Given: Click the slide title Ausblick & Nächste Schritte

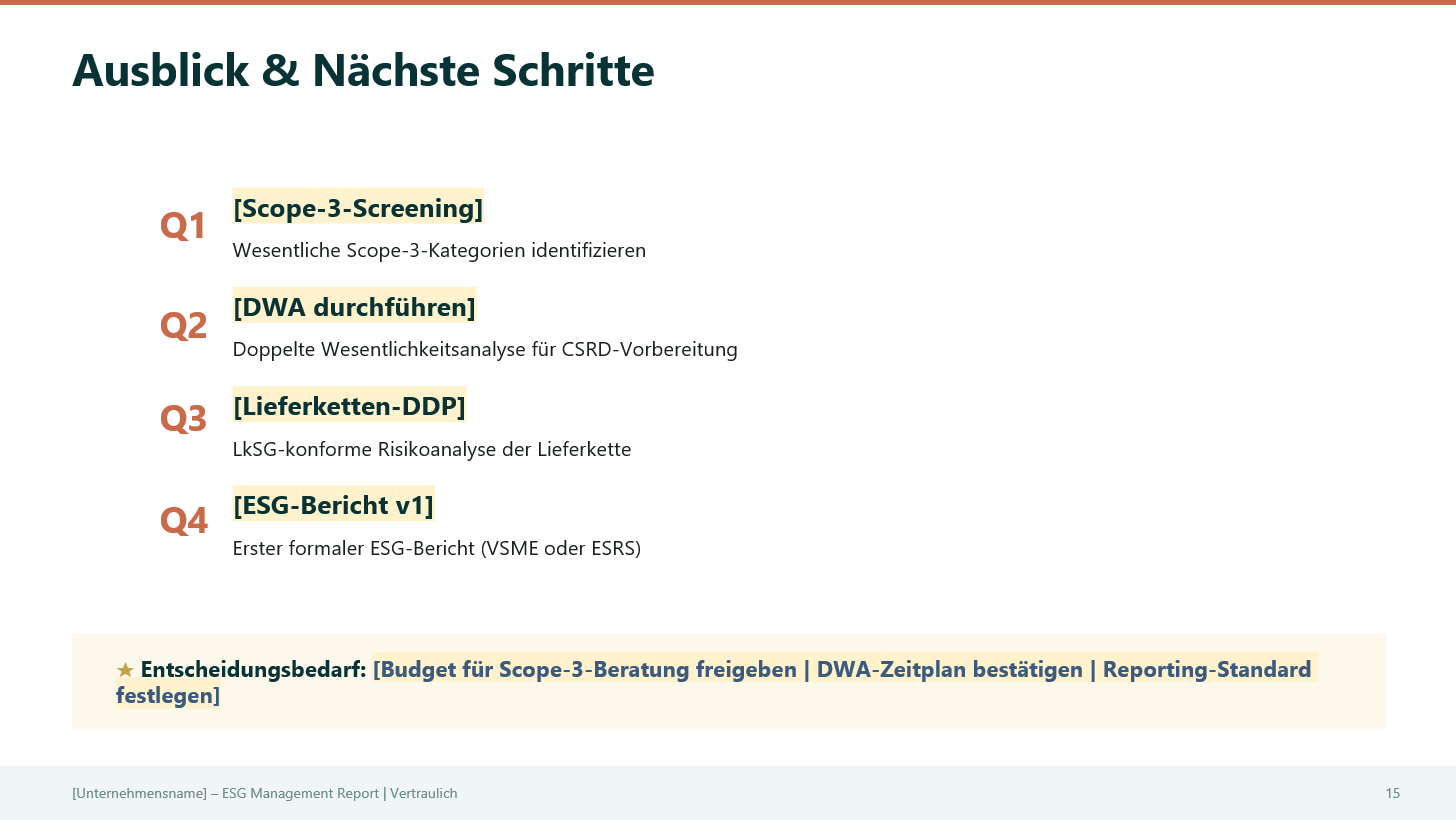Looking at the screenshot, I should point(363,70).
